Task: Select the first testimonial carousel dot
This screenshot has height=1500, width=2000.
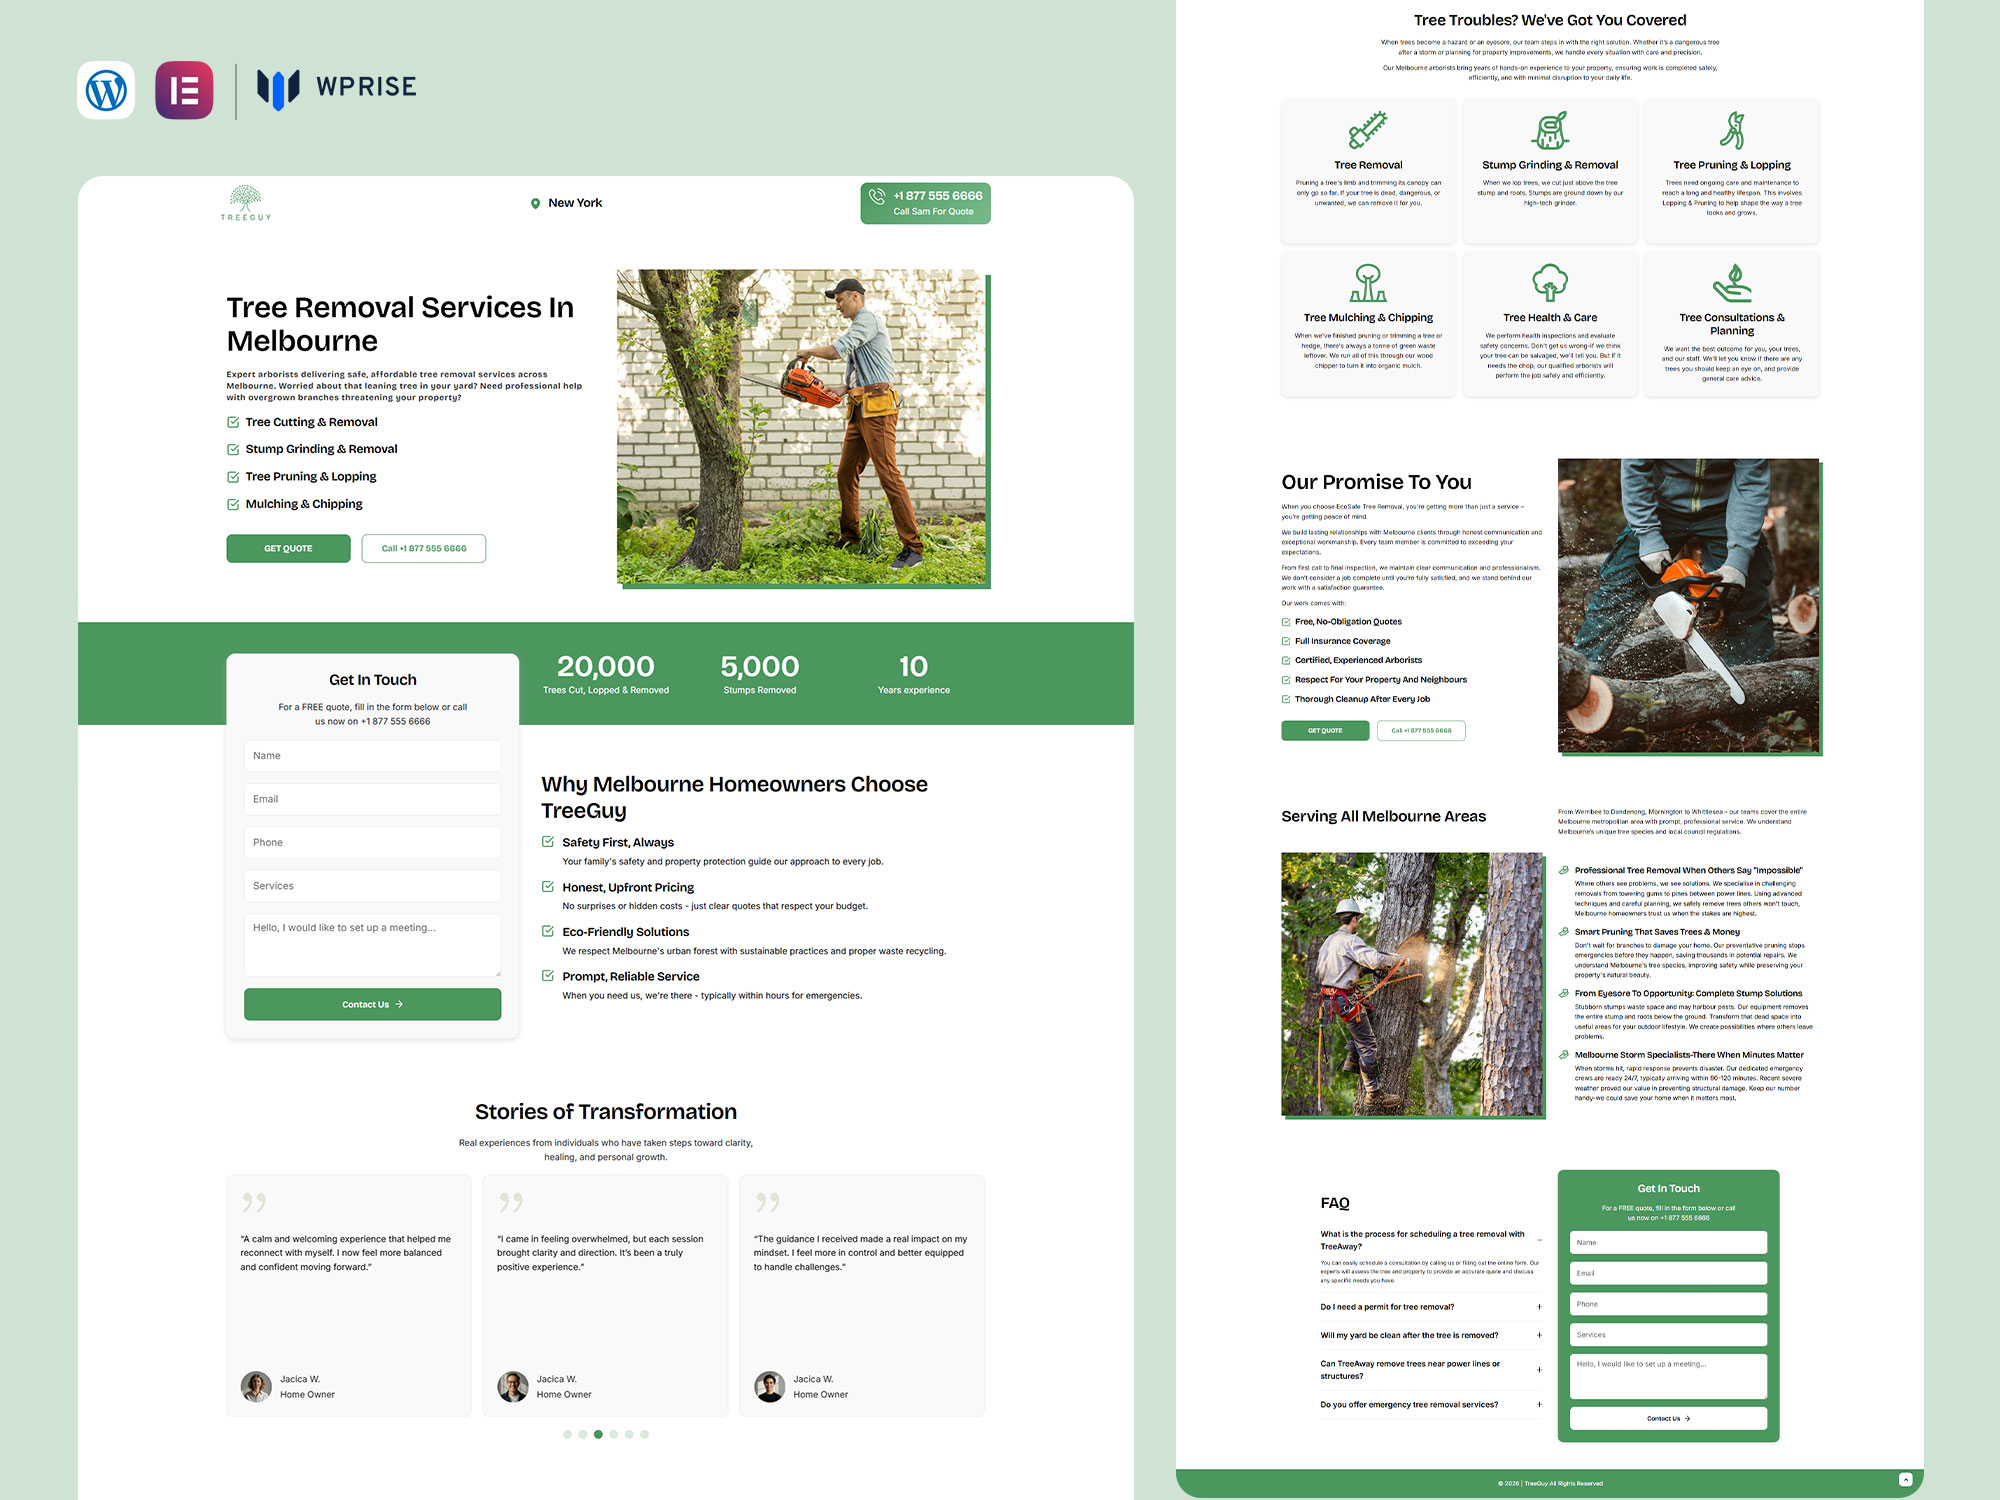Action: click(x=567, y=1434)
